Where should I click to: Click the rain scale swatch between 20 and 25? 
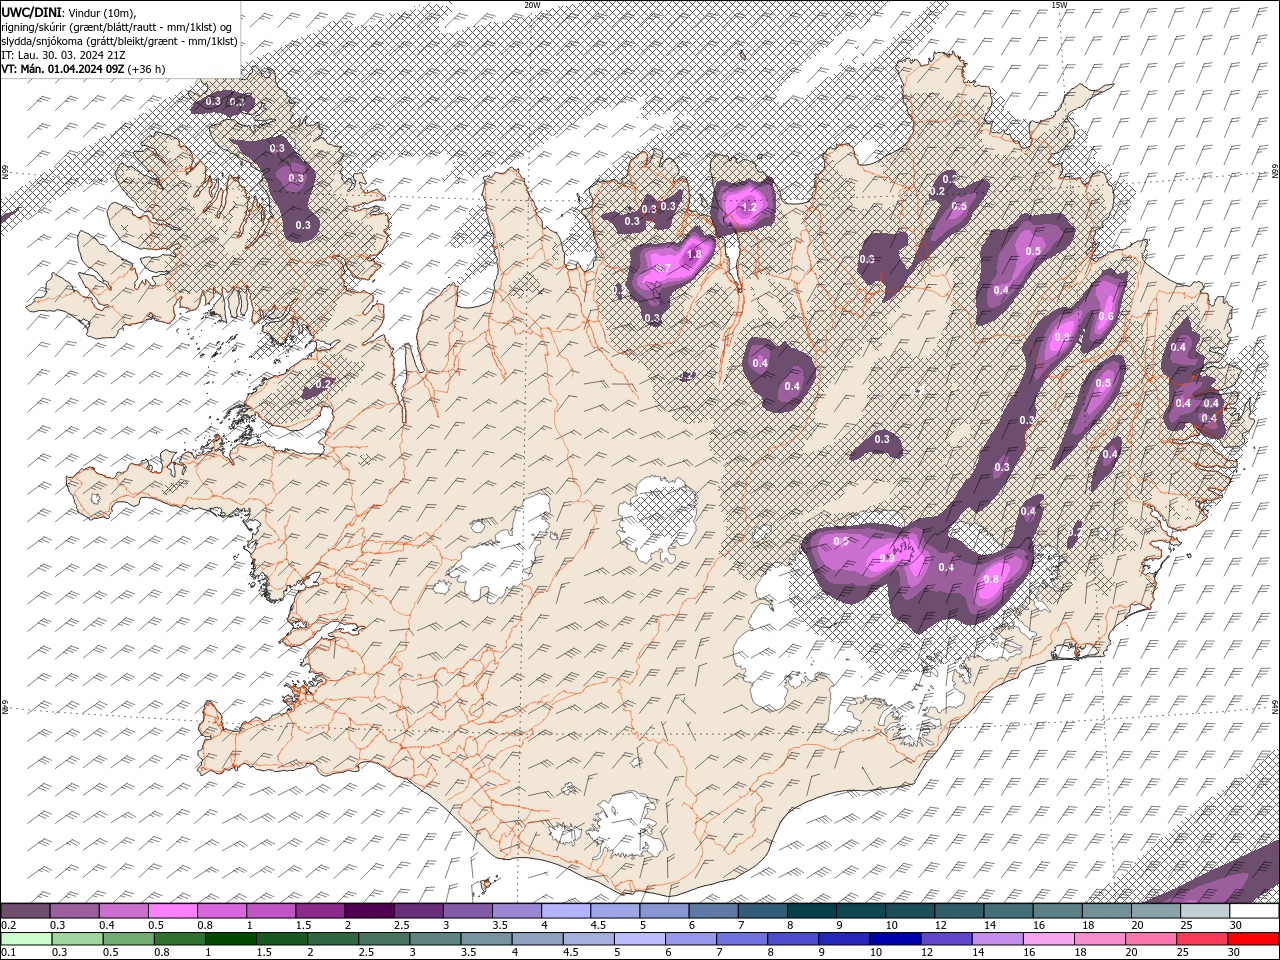(1149, 939)
